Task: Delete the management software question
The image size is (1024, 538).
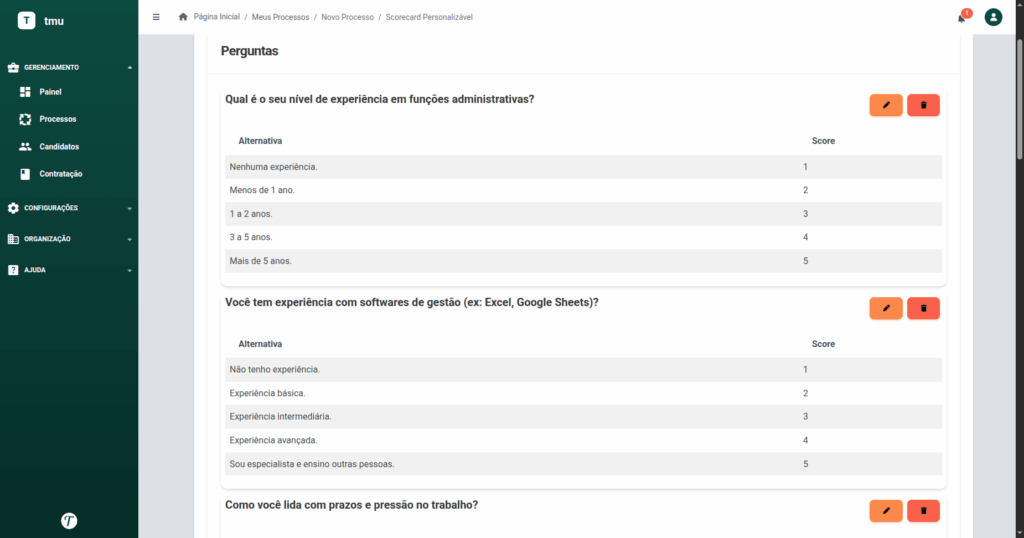Action: (x=923, y=308)
